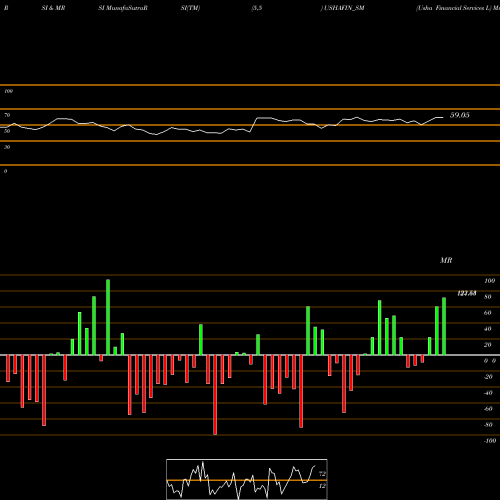Click the MR axis label 20
The height and width of the screenshot is (500, 500).
488,345
